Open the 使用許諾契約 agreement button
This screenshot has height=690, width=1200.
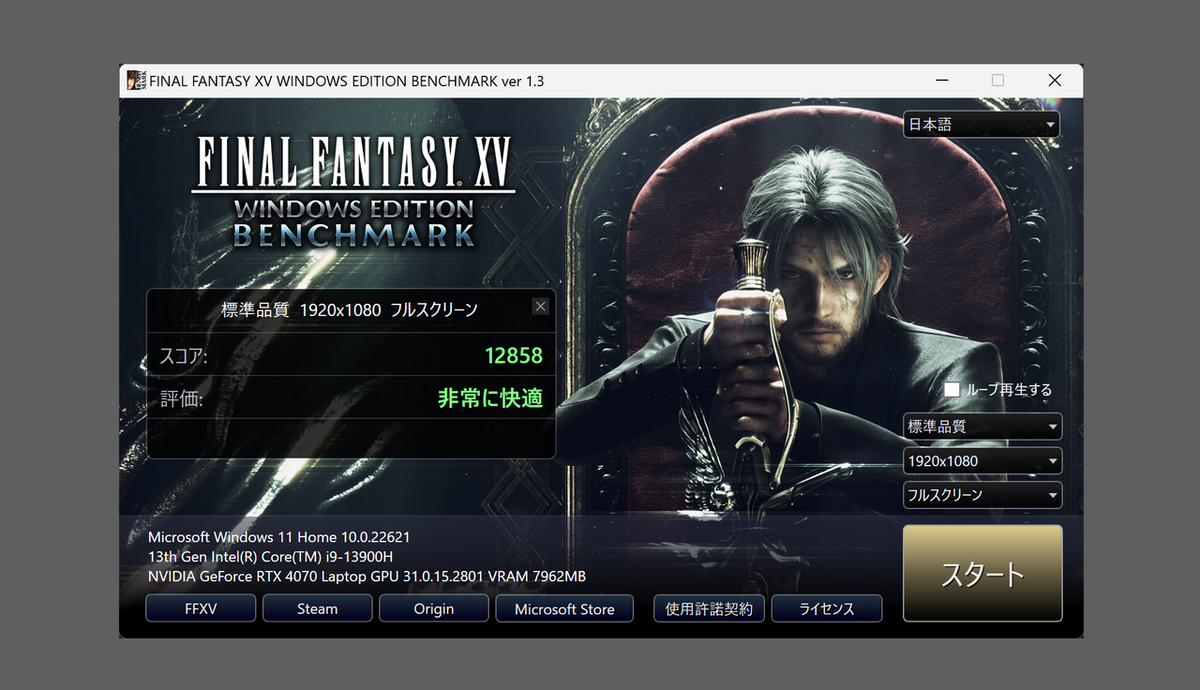(709, 608)
